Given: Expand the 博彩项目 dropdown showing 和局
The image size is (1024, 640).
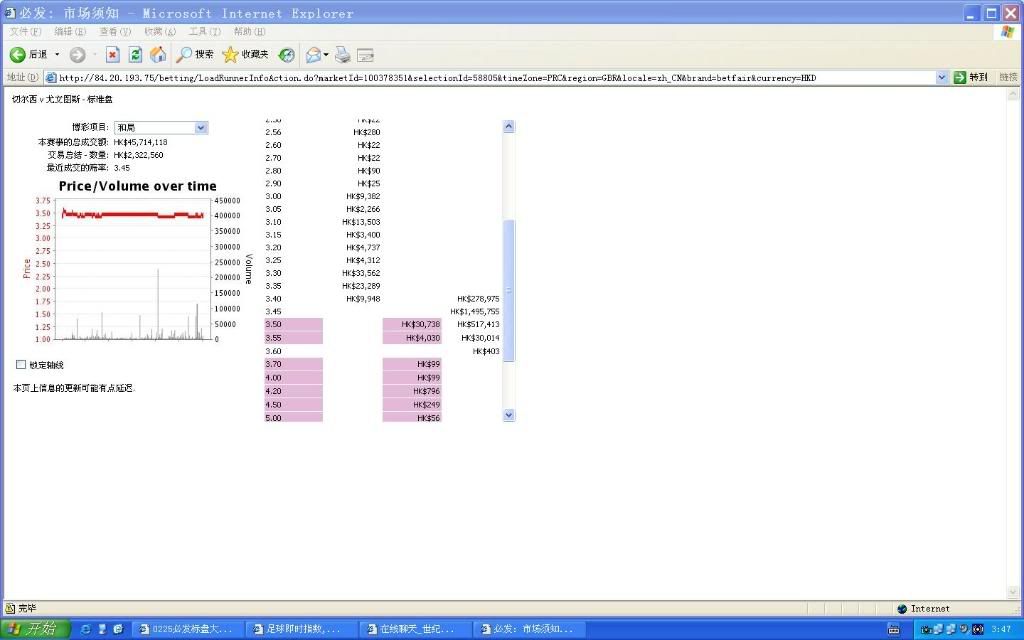Looking at the screenshot, I should click(201, 128).
